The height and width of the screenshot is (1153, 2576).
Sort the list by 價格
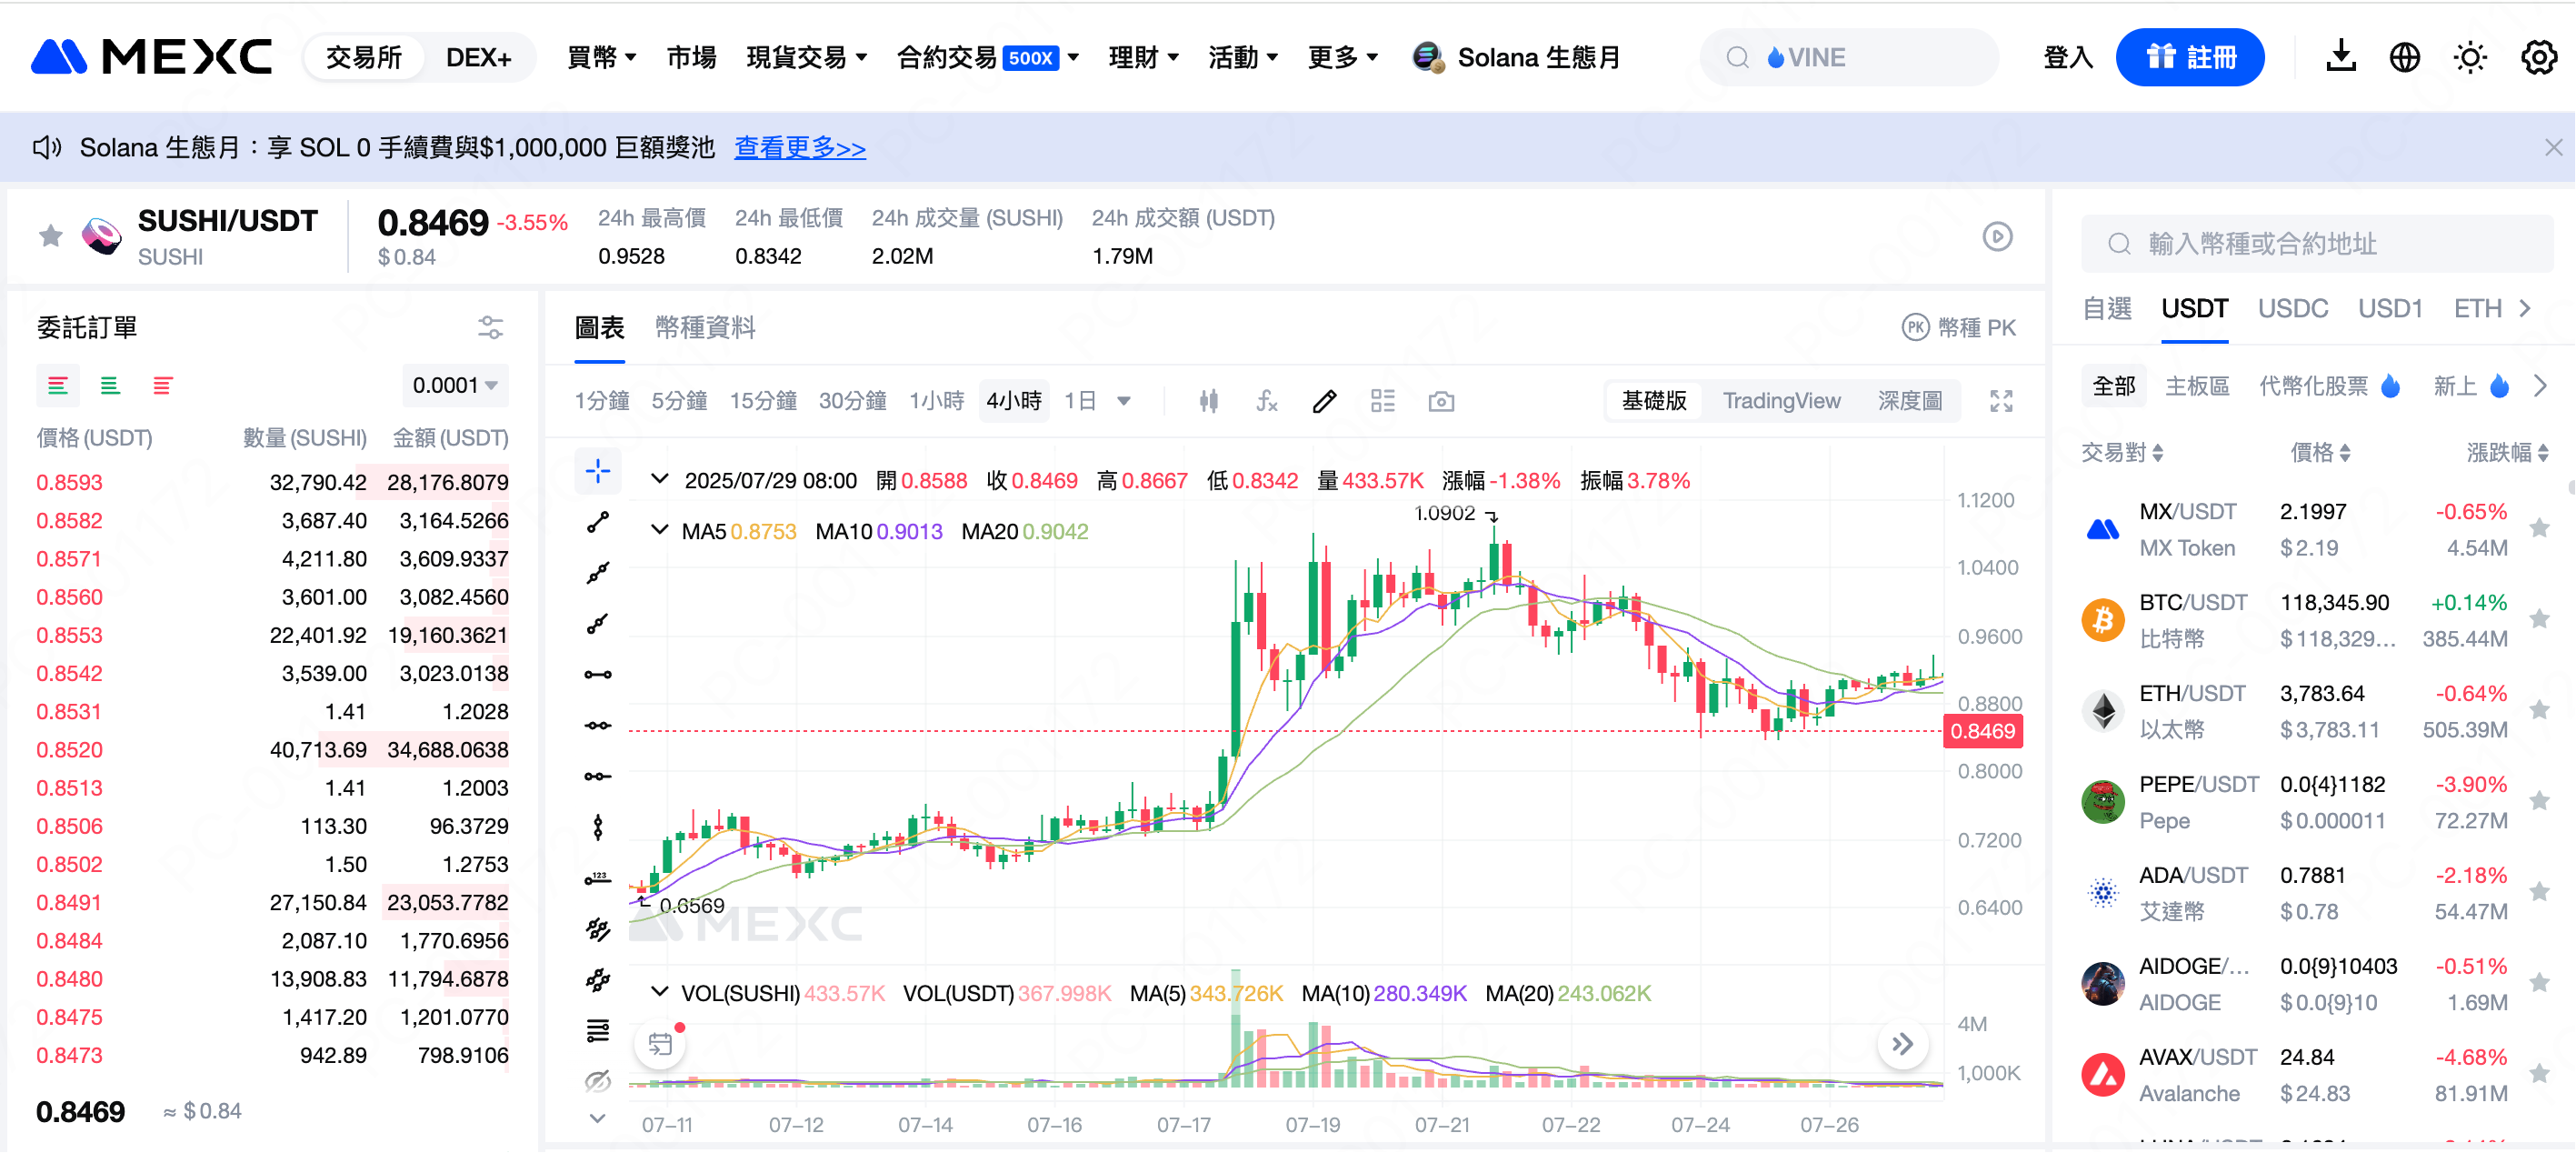pyautogui.click(x=2320, y=452)
